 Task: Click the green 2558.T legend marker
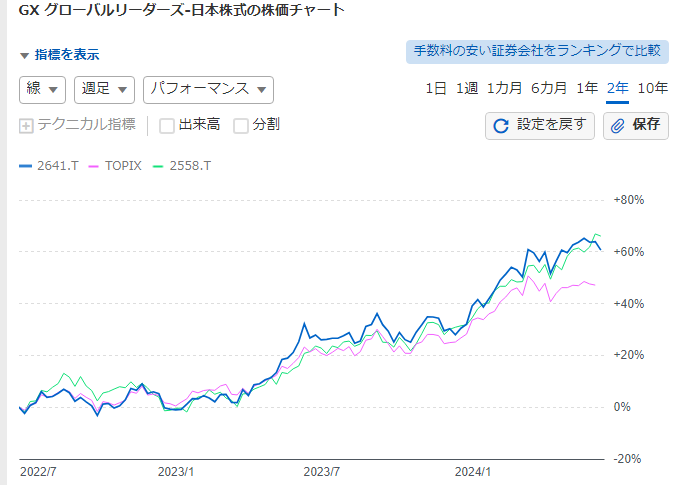pyautogui.click(x=158, y=166)
